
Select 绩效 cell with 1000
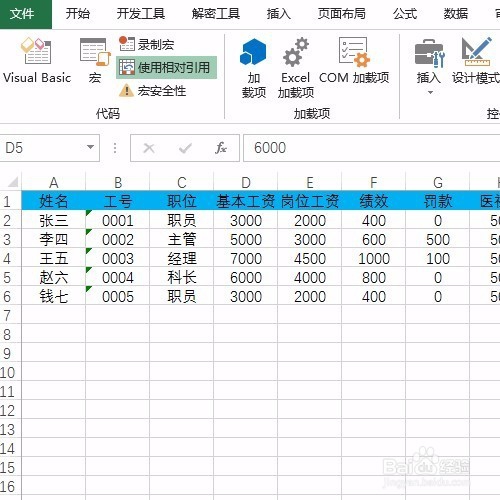pos(374,258)
